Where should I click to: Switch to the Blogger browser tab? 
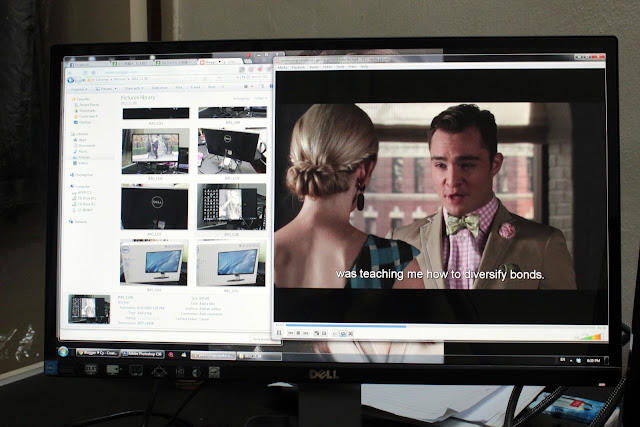[x=220, y=62]
